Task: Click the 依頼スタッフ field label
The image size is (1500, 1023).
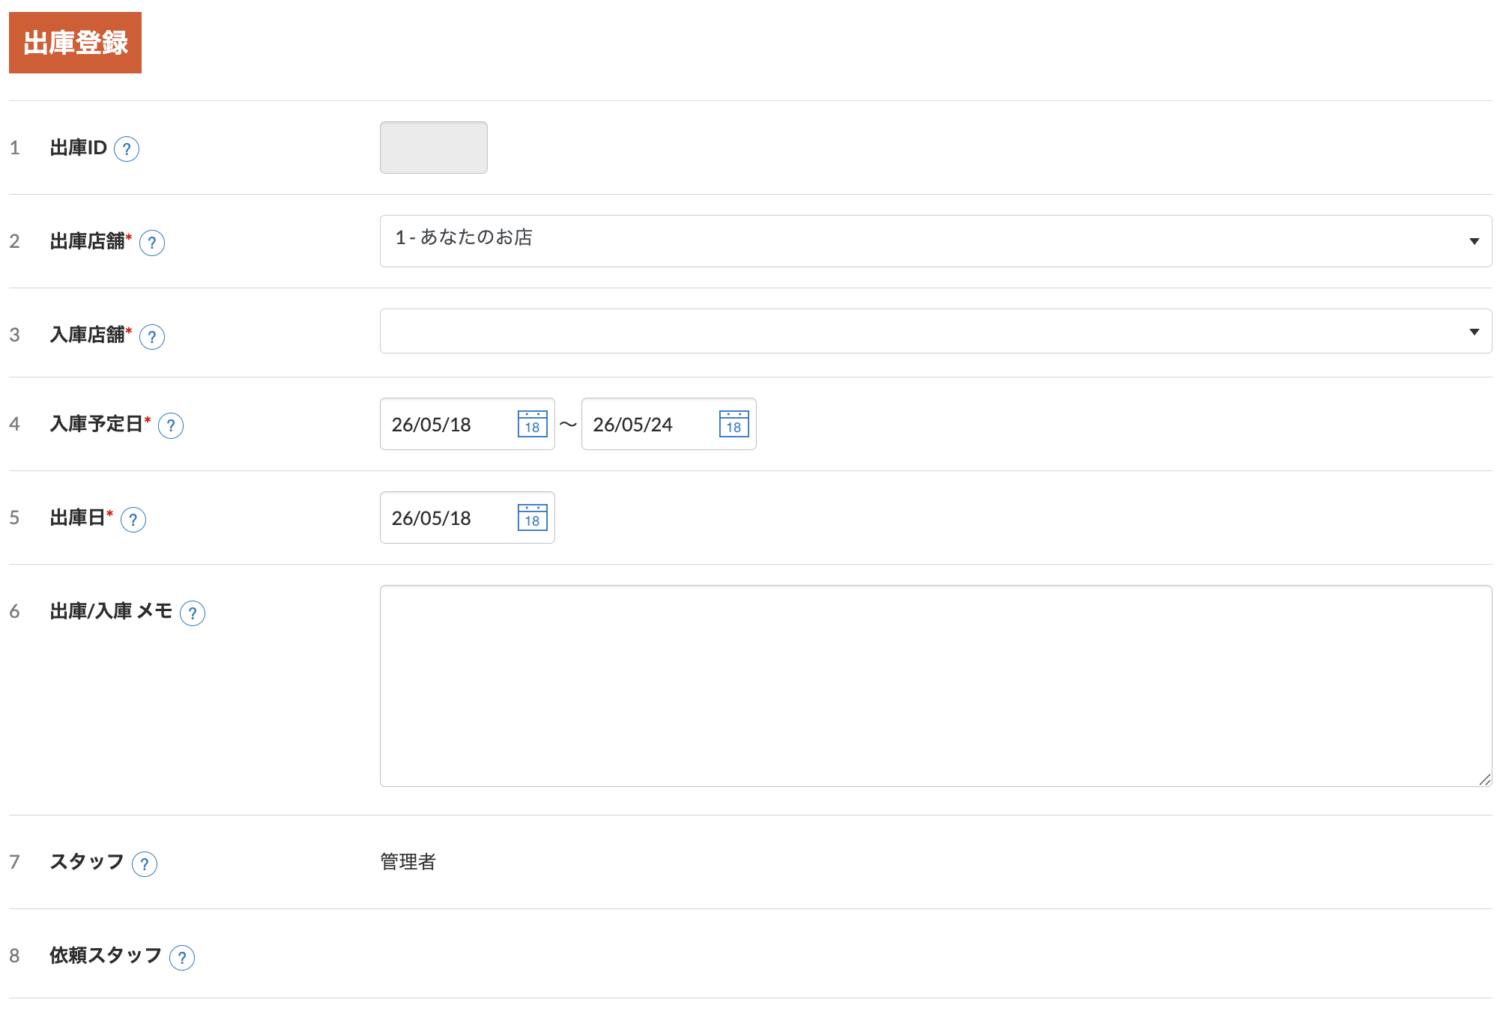Action: 106,956
